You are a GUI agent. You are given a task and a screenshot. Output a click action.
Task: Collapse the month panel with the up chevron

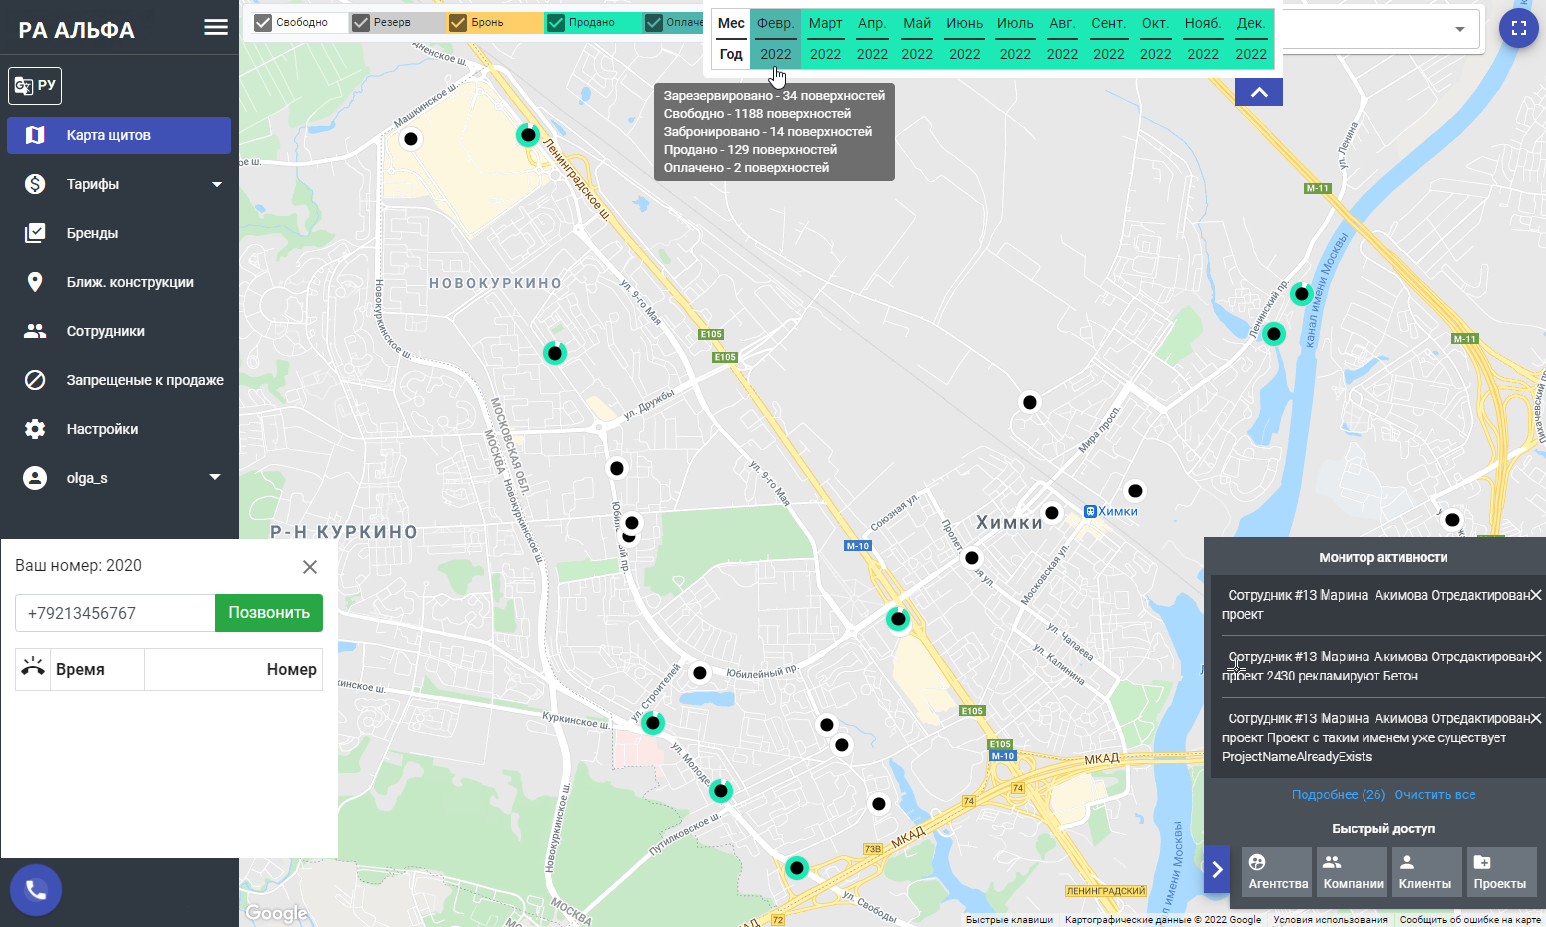click(1259, 92)
